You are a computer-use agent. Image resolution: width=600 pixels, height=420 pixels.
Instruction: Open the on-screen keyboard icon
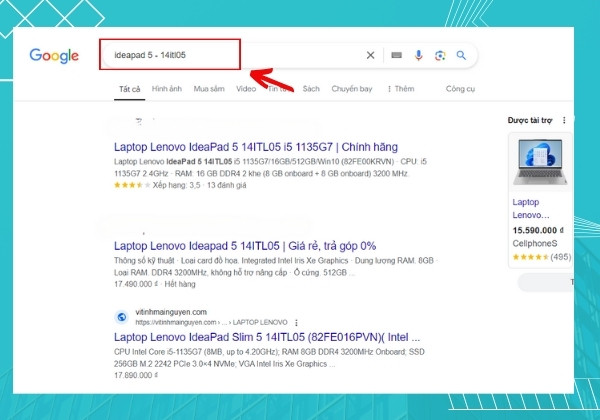pyautogui.click(x=396, y=55)
